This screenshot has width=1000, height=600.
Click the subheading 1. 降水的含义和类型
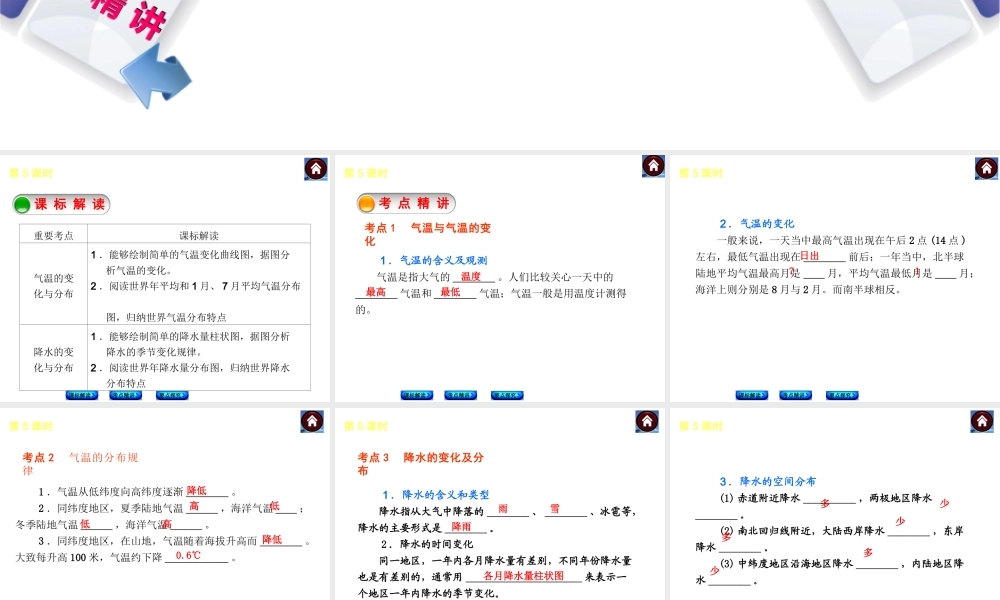point(436,495)
